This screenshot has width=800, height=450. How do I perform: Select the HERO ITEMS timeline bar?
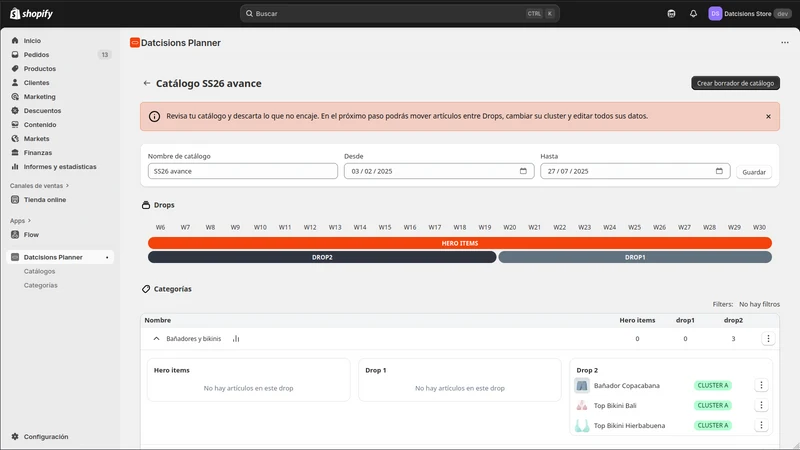tap(460, 243)
